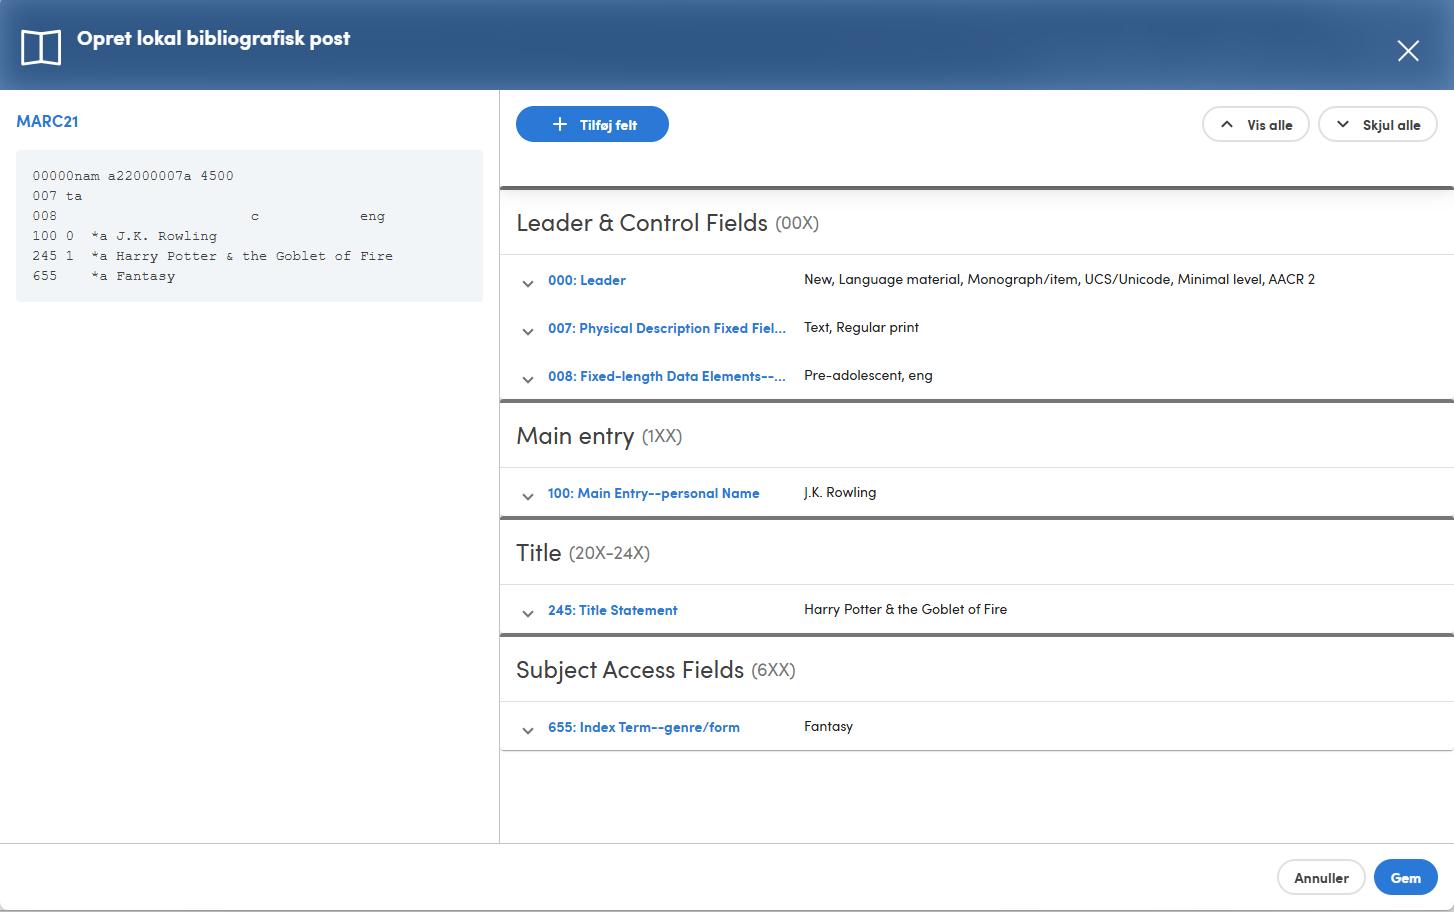The height and width of the screenshot is (912, 1454).
Task: Click the Main entry (1XX) section heading
Action: point(599,436)
